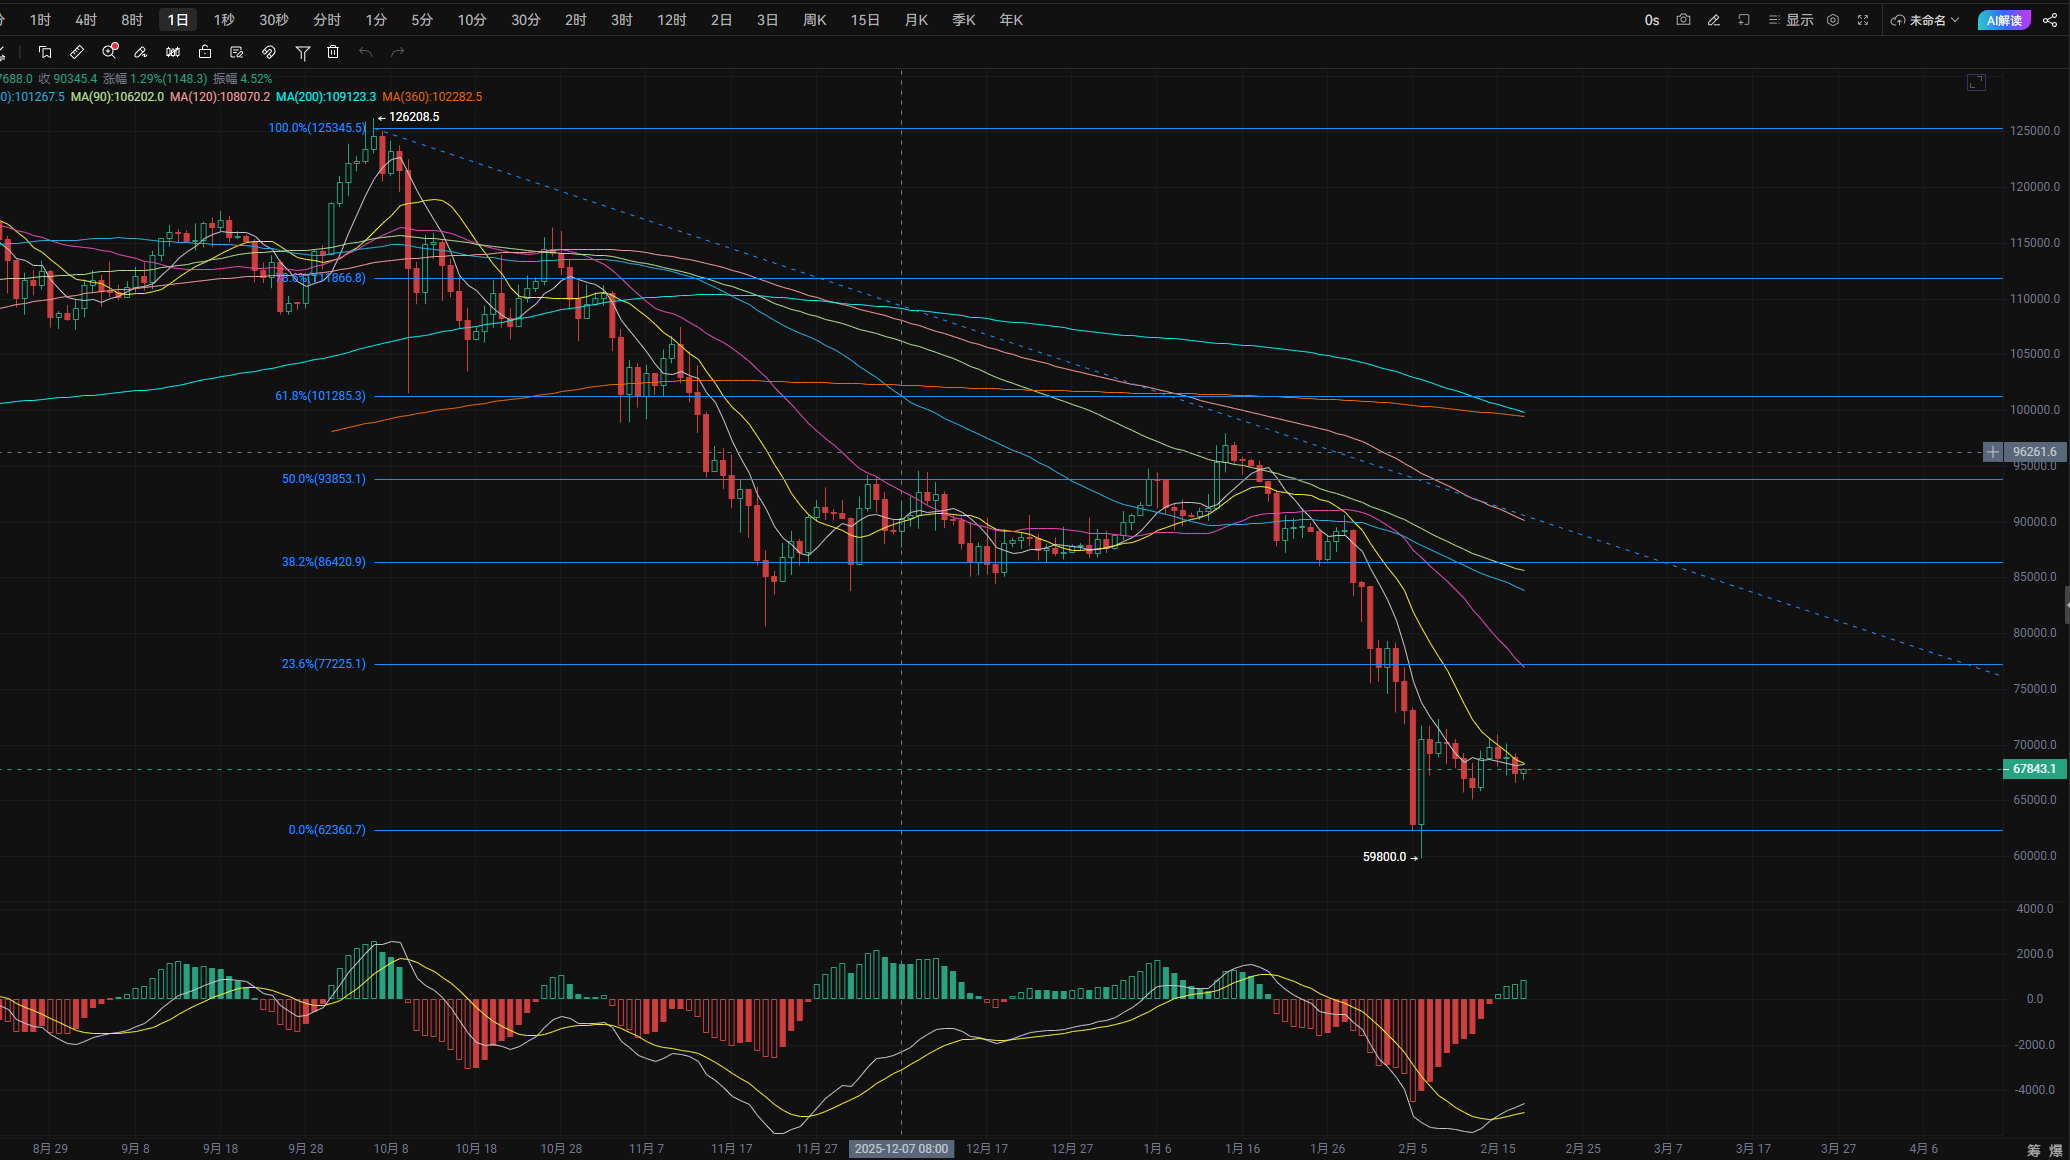
Task: Expand the candlestick chart style tool
Action: point(173,52)
